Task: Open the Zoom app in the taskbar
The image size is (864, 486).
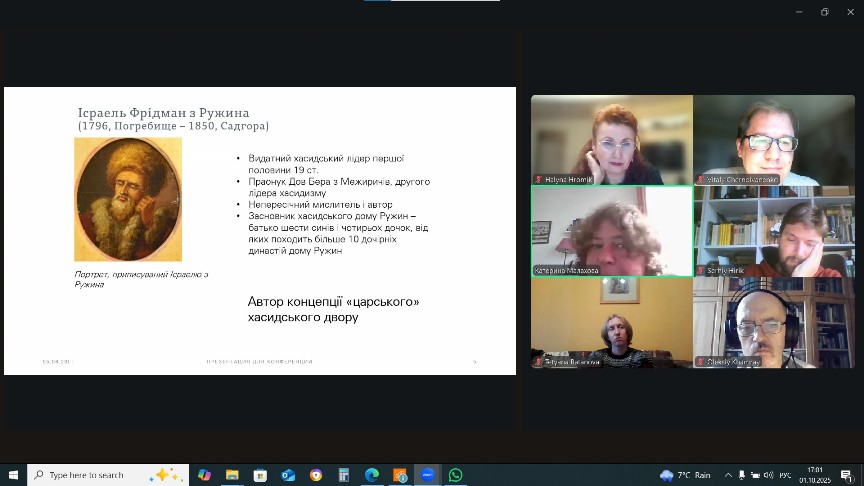Action: pos(428,475)
